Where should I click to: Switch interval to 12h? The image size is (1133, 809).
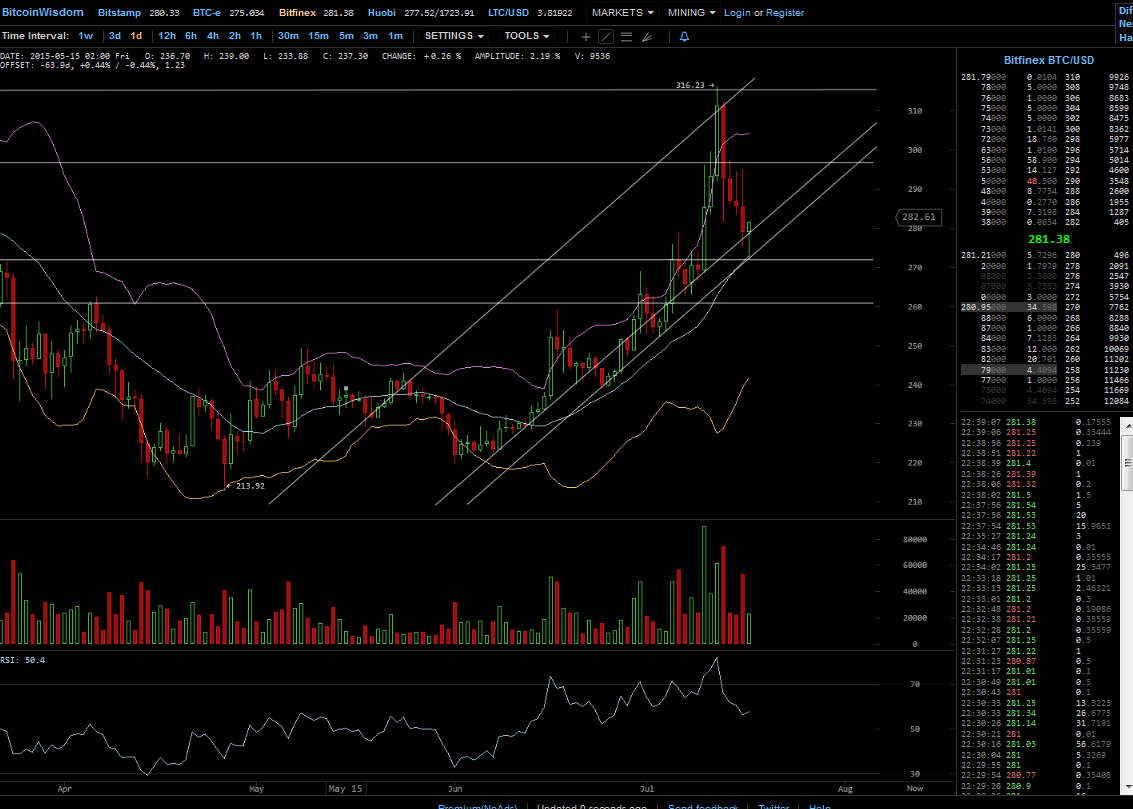tap(167, 35)
